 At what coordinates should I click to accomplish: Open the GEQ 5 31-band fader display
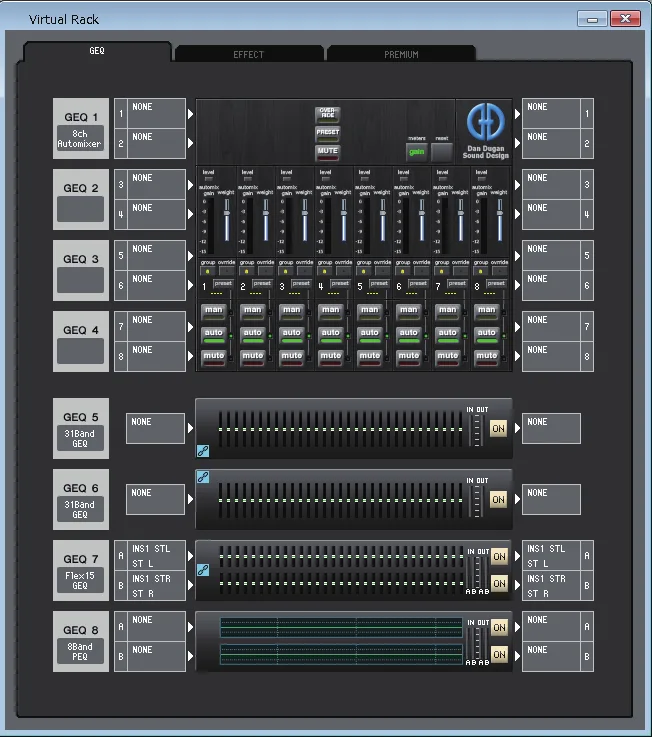(x=340, y=429)
